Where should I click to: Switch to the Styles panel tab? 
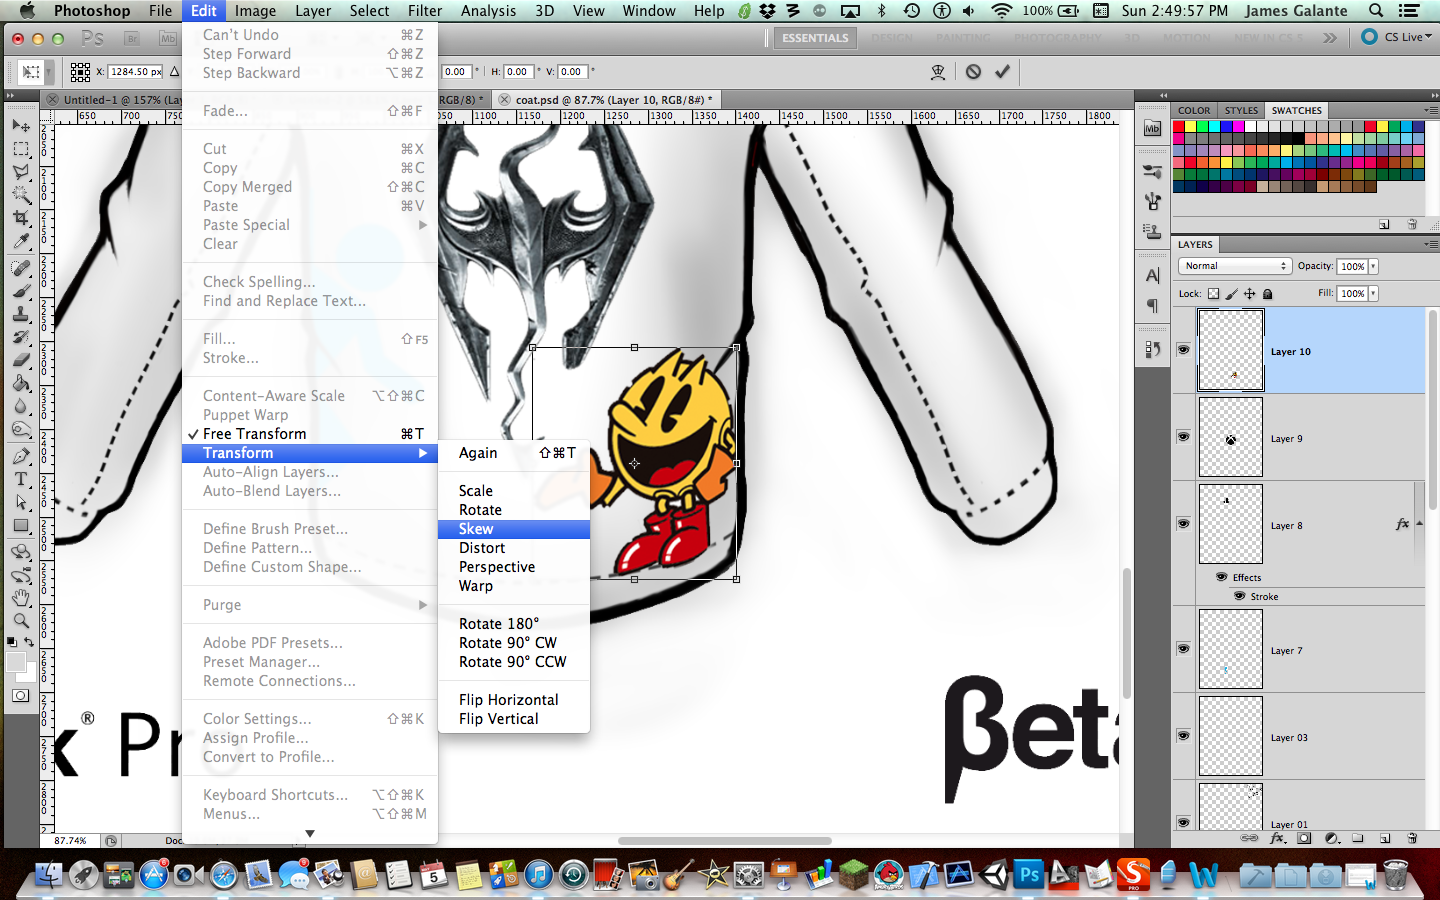(1241, 110)
